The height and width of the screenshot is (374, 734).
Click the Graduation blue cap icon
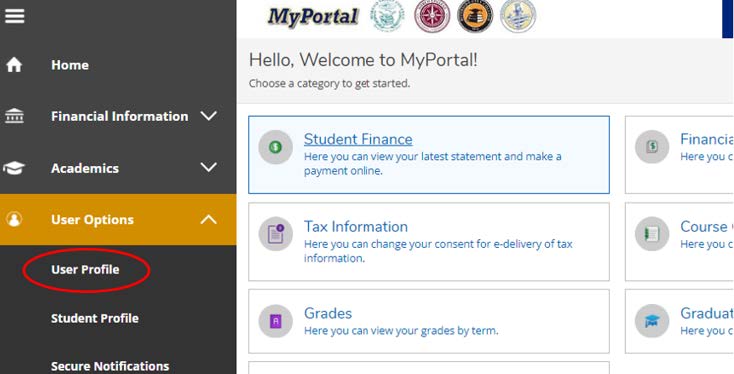(x=652, y=321)
